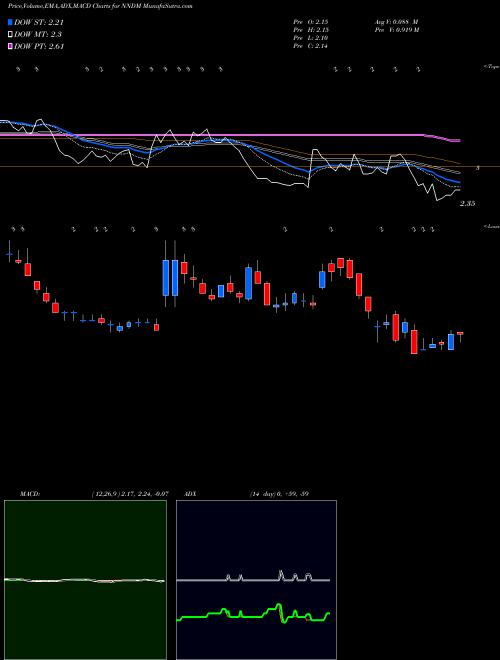The image size is (500, 660).
Task: Click the 'Pre C: 2.14' close value
Action: 311,46
